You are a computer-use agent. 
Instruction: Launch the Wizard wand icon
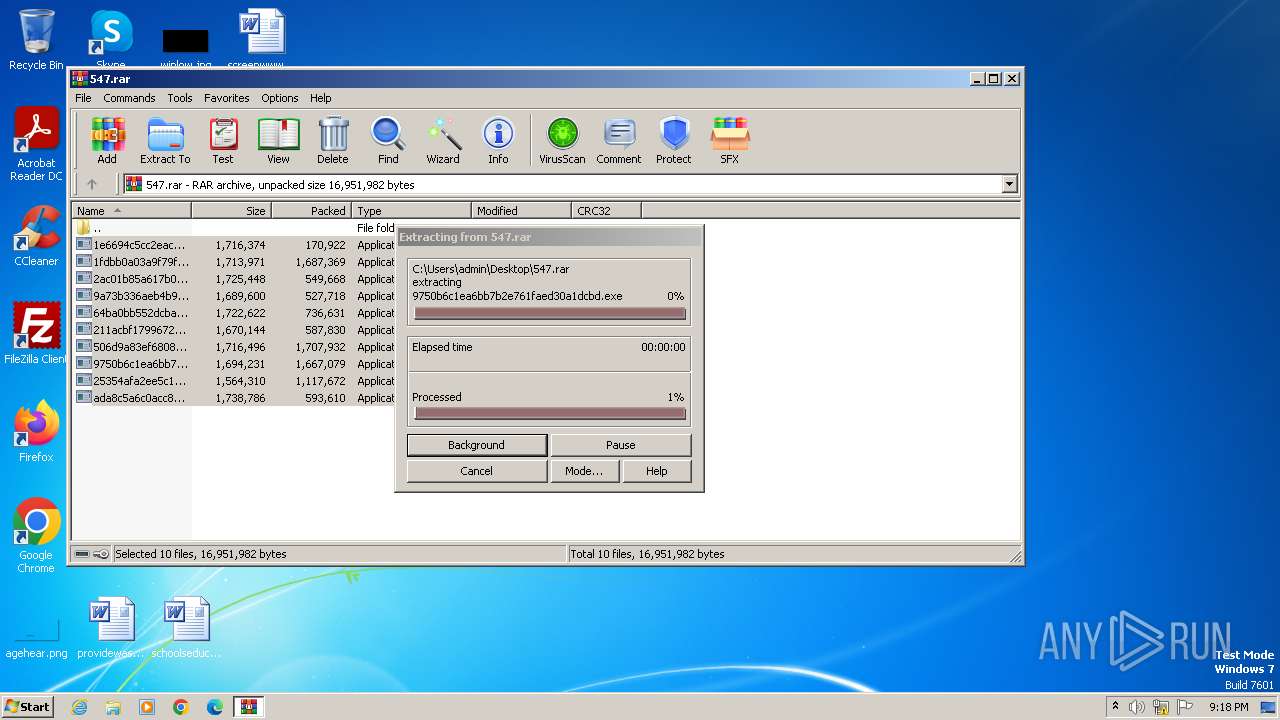443,140
